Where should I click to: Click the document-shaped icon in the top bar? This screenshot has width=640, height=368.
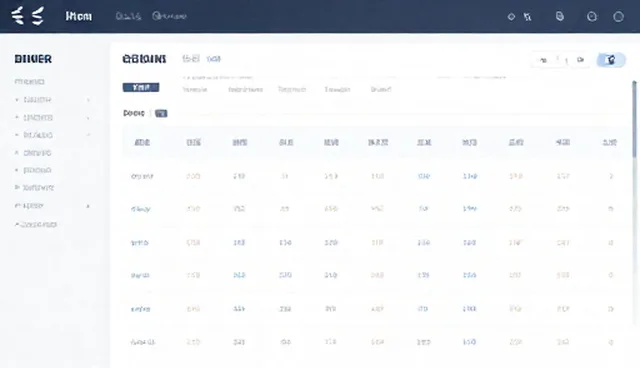pos(560,16)
